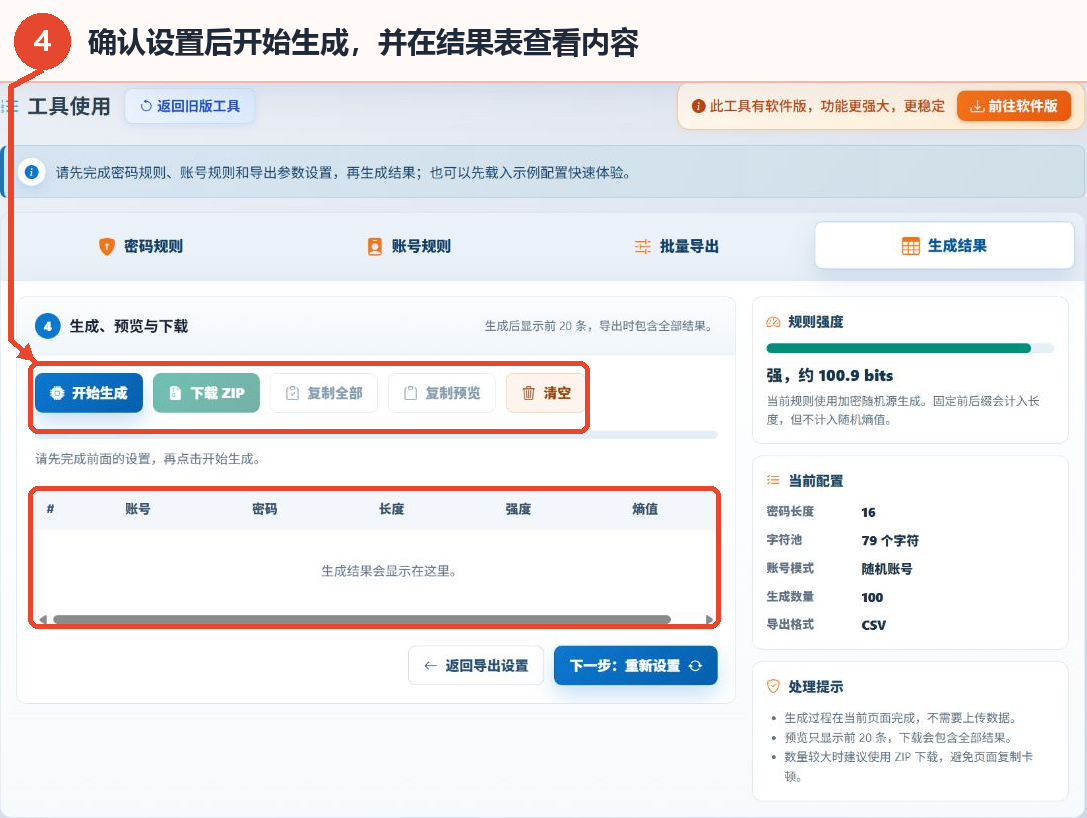
Task: Click the refresh icon in 返回旧版工具
Action: tap(146, 106)
